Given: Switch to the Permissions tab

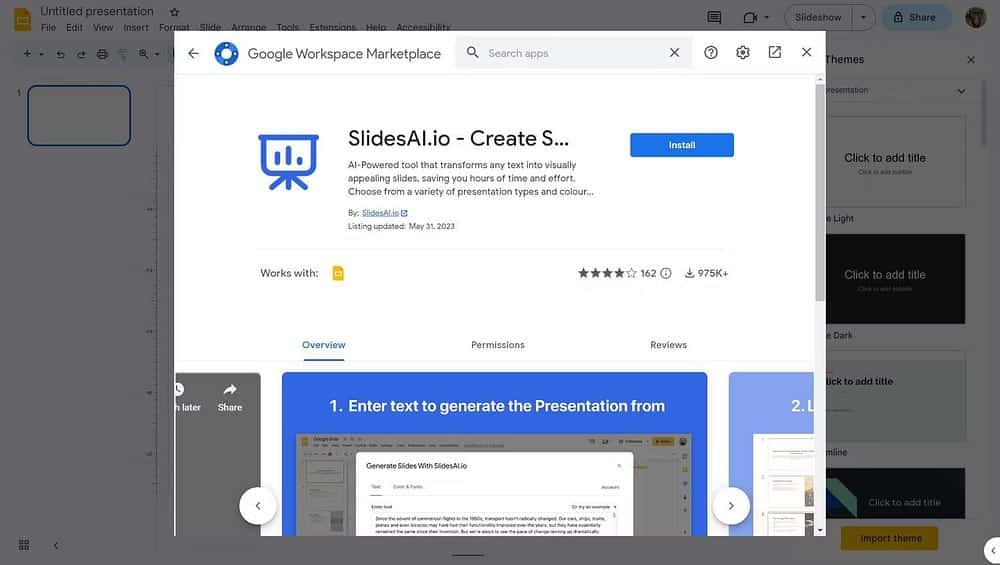Looking at the screenshot, I should tap(497, 344).
